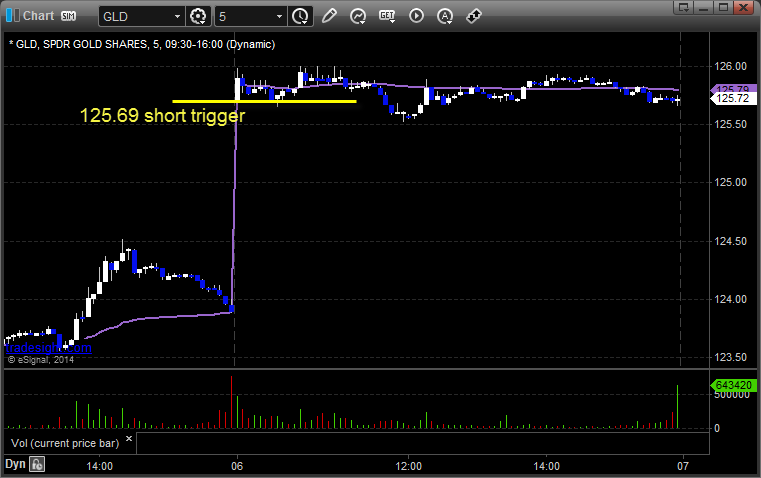Screen dimensions: 761x478
Task: Click the tallest red volume bar
Action: 232,402
